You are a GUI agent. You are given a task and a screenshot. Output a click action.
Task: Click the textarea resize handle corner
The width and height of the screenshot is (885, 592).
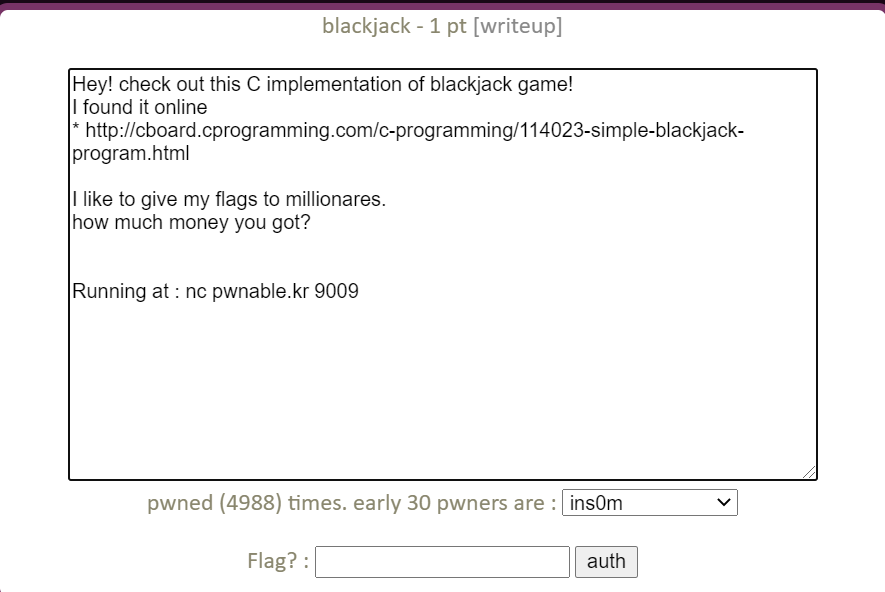tap(809, 472)
